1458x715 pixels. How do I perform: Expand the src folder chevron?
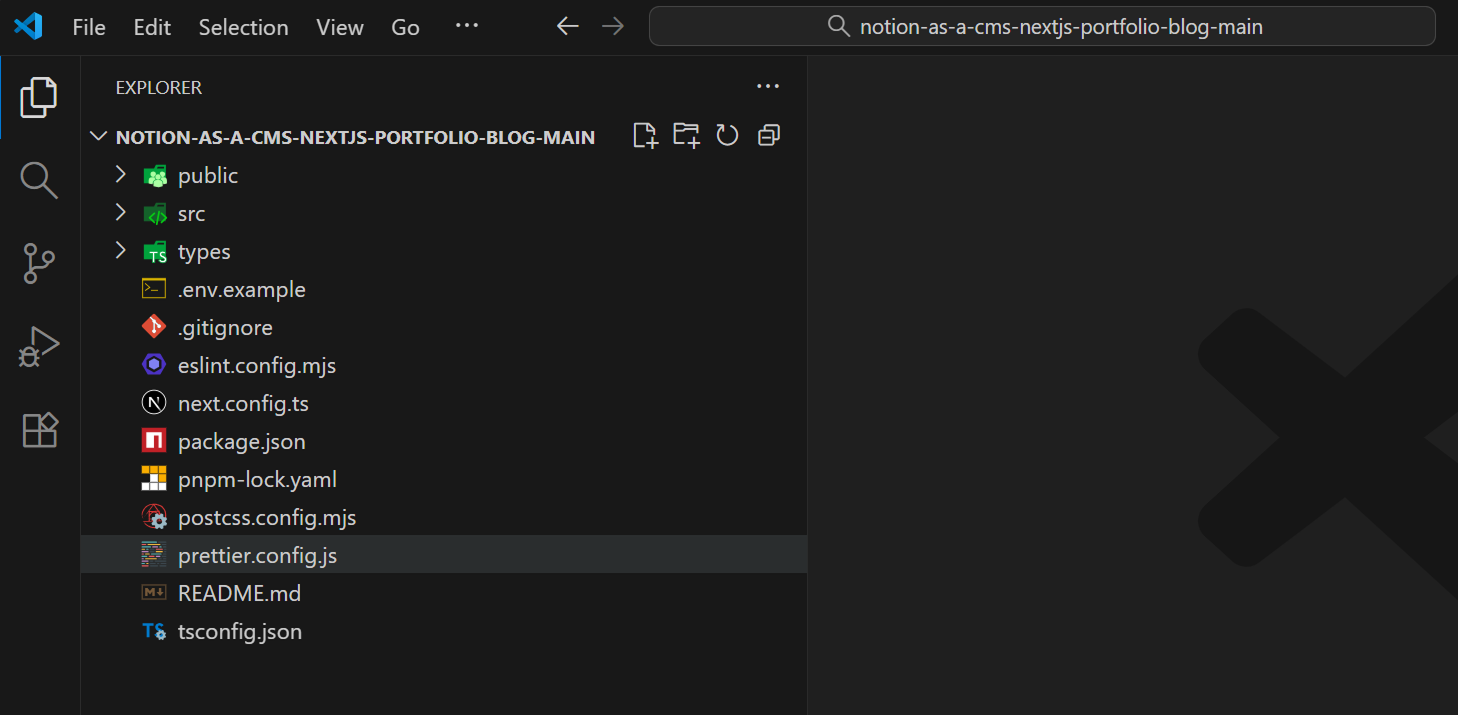click(121, 213)
